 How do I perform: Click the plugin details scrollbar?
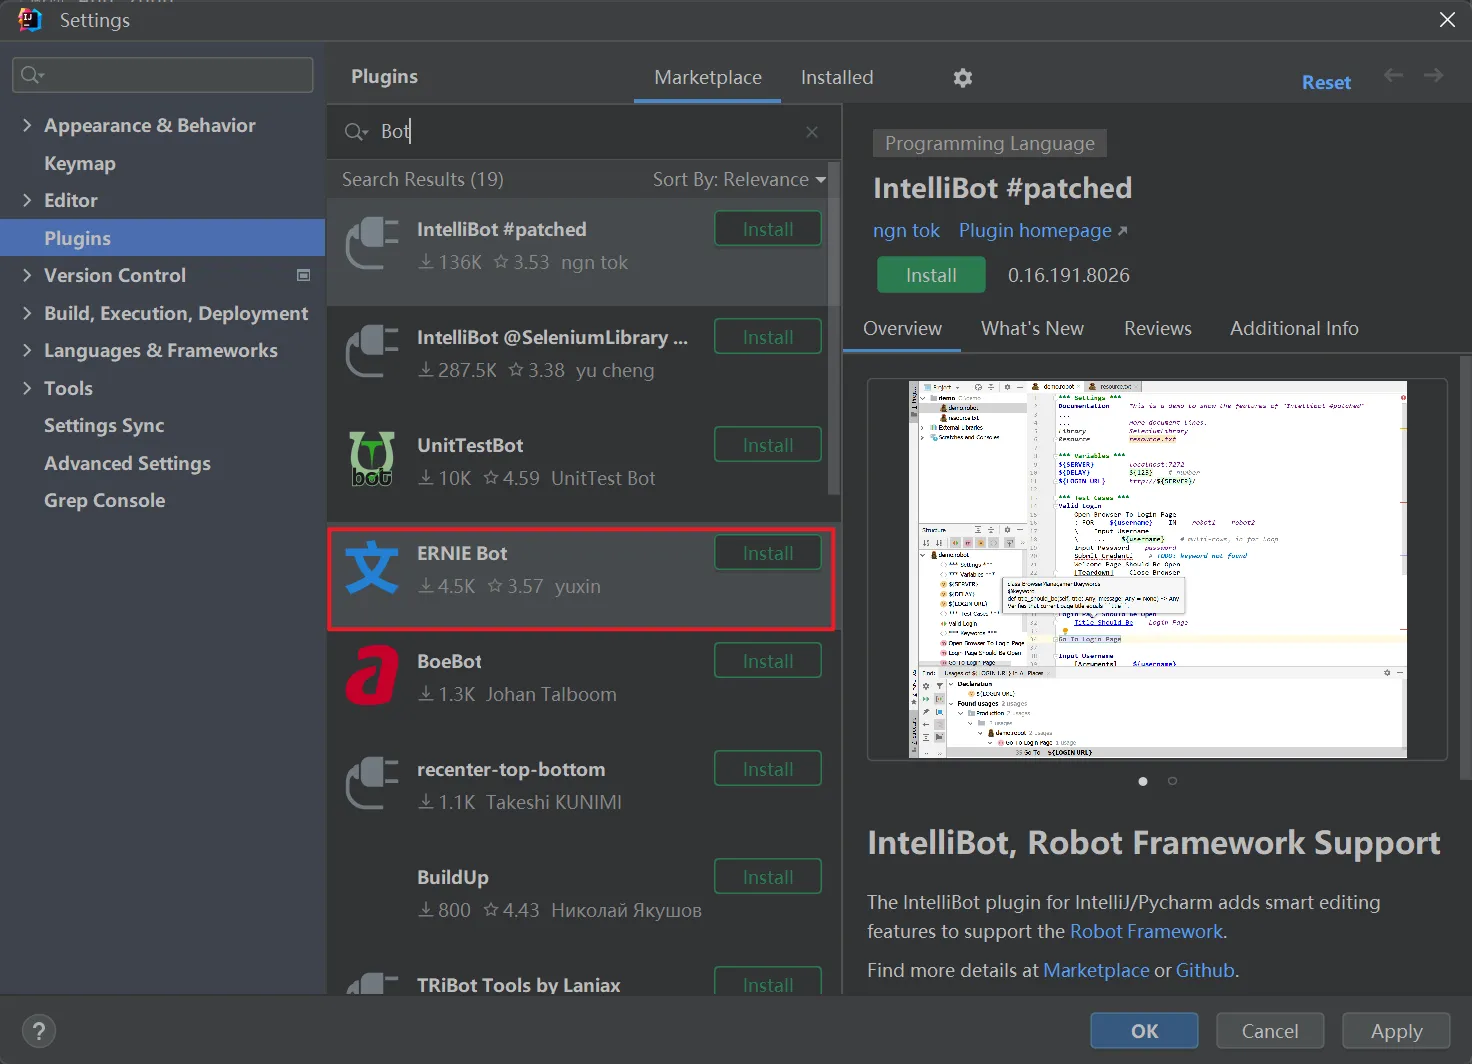(x=1465, y=566)
